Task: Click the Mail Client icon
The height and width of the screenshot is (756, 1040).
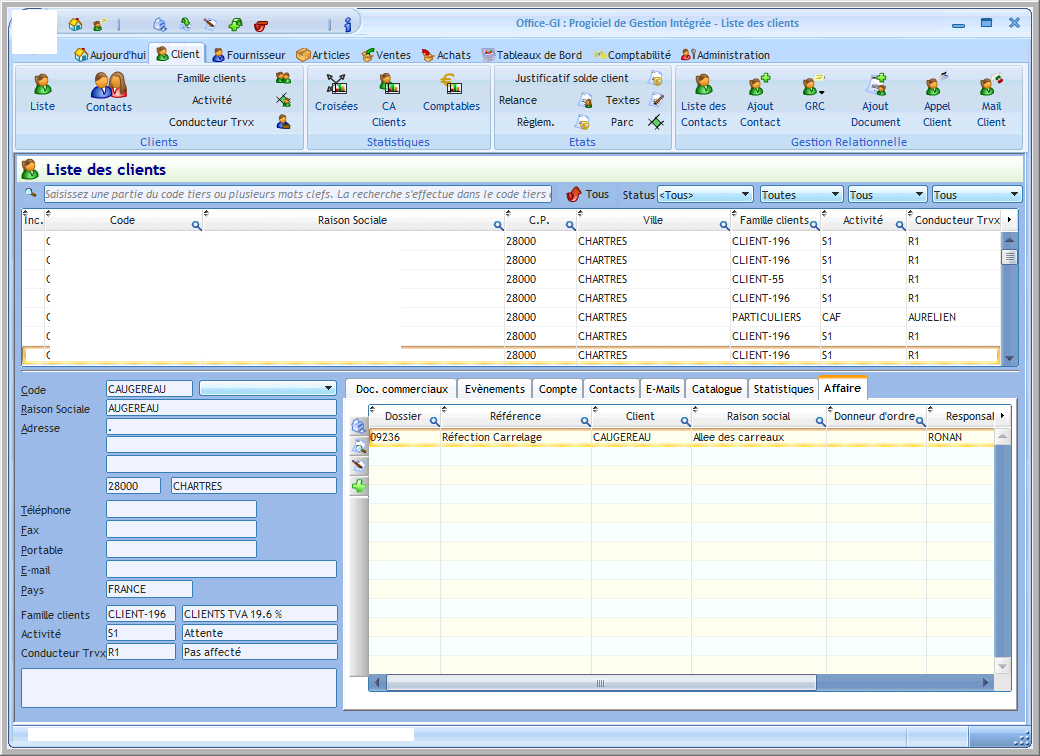Action: (991, 85)
